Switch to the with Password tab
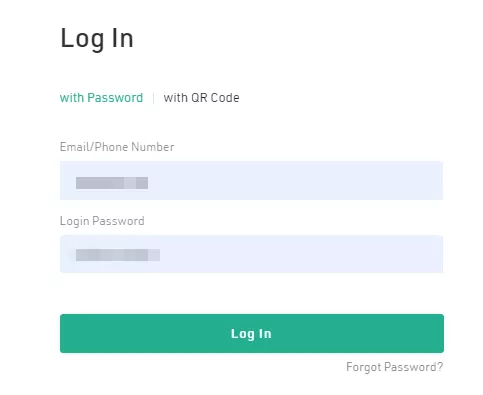 tap(101, 98)
